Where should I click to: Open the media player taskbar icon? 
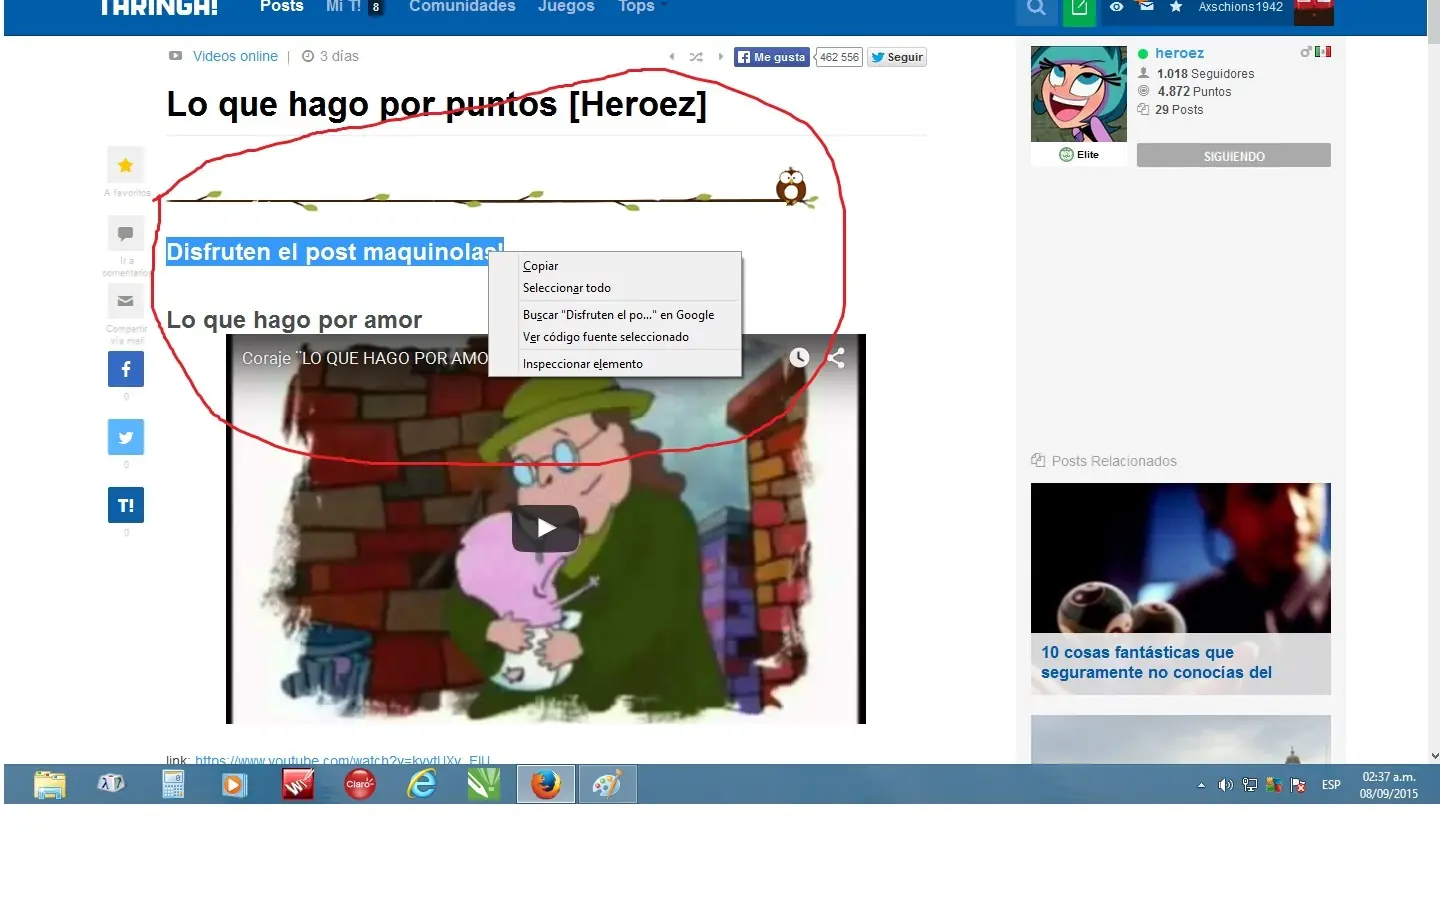point(234,785)
